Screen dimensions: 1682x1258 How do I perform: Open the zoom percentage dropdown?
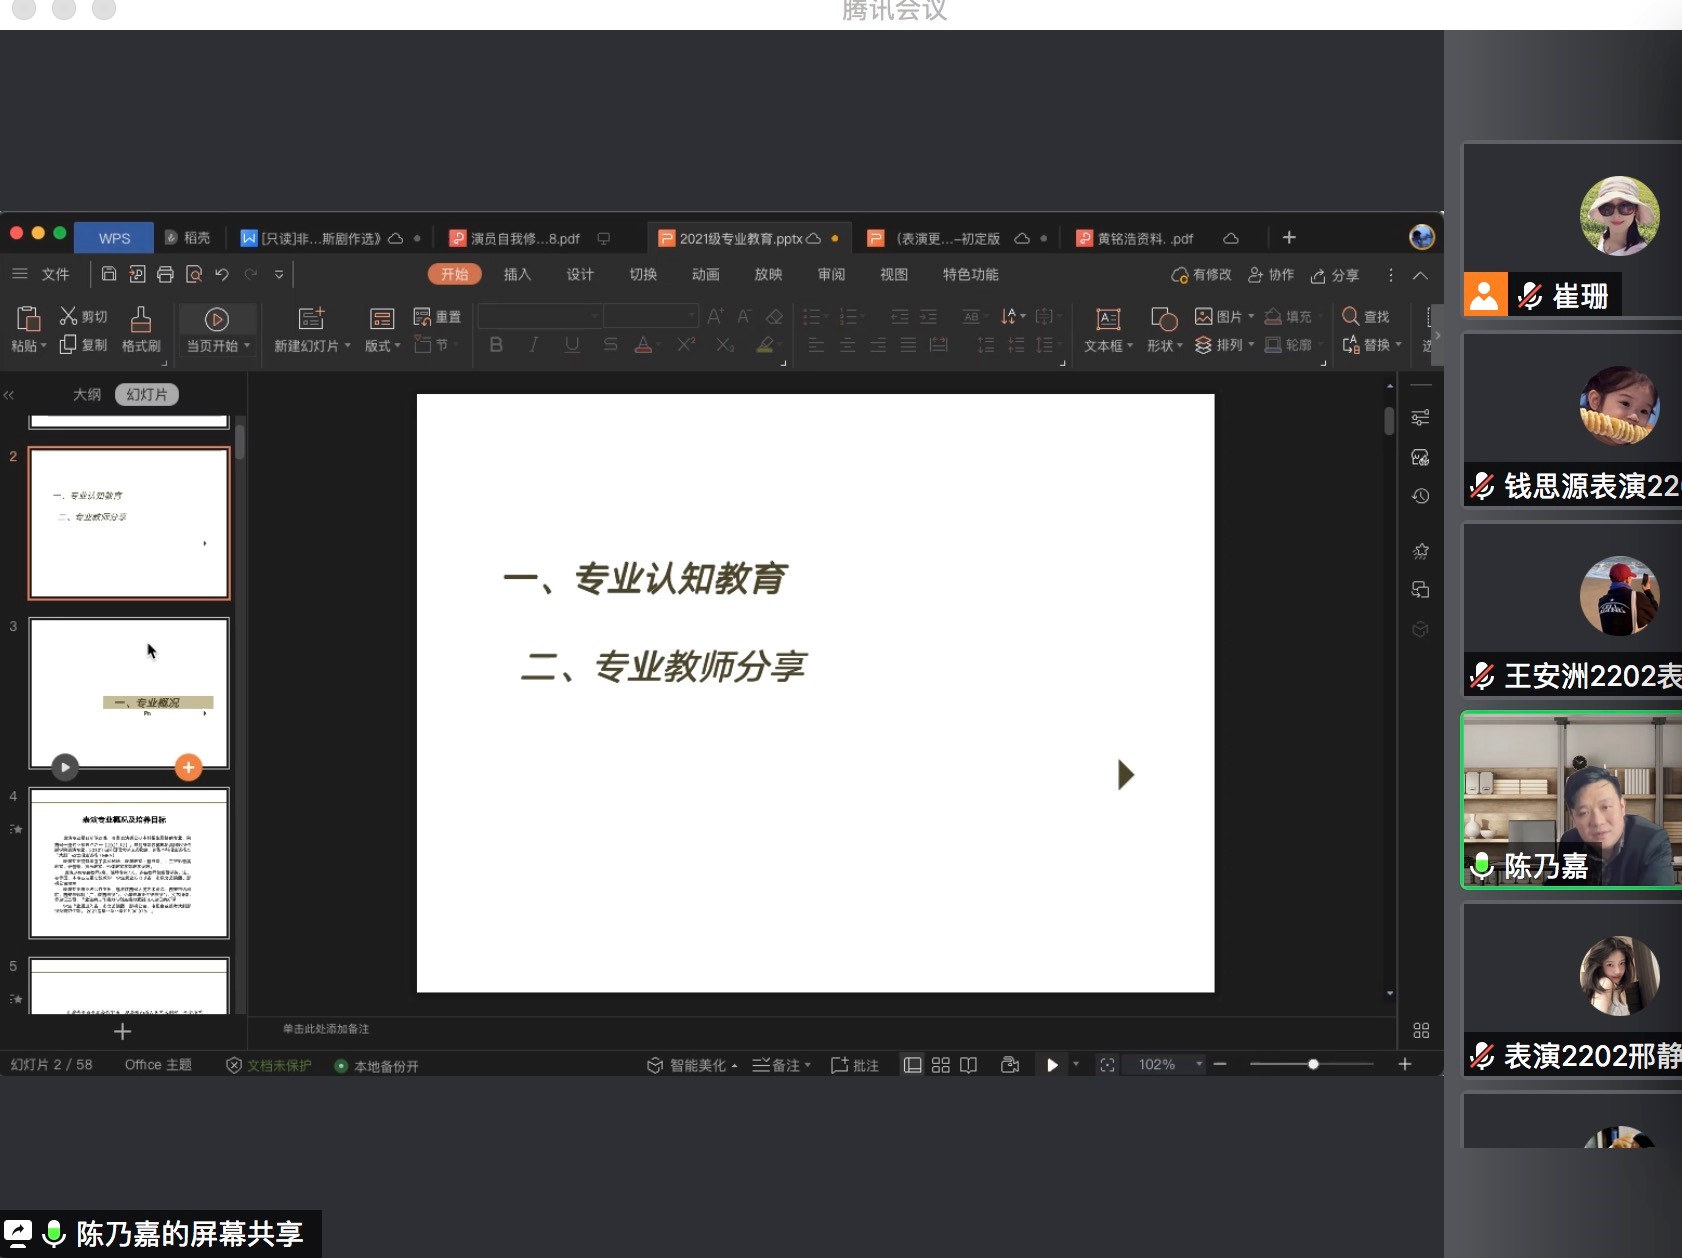pyautogui.click(x=1199, y=1065)
